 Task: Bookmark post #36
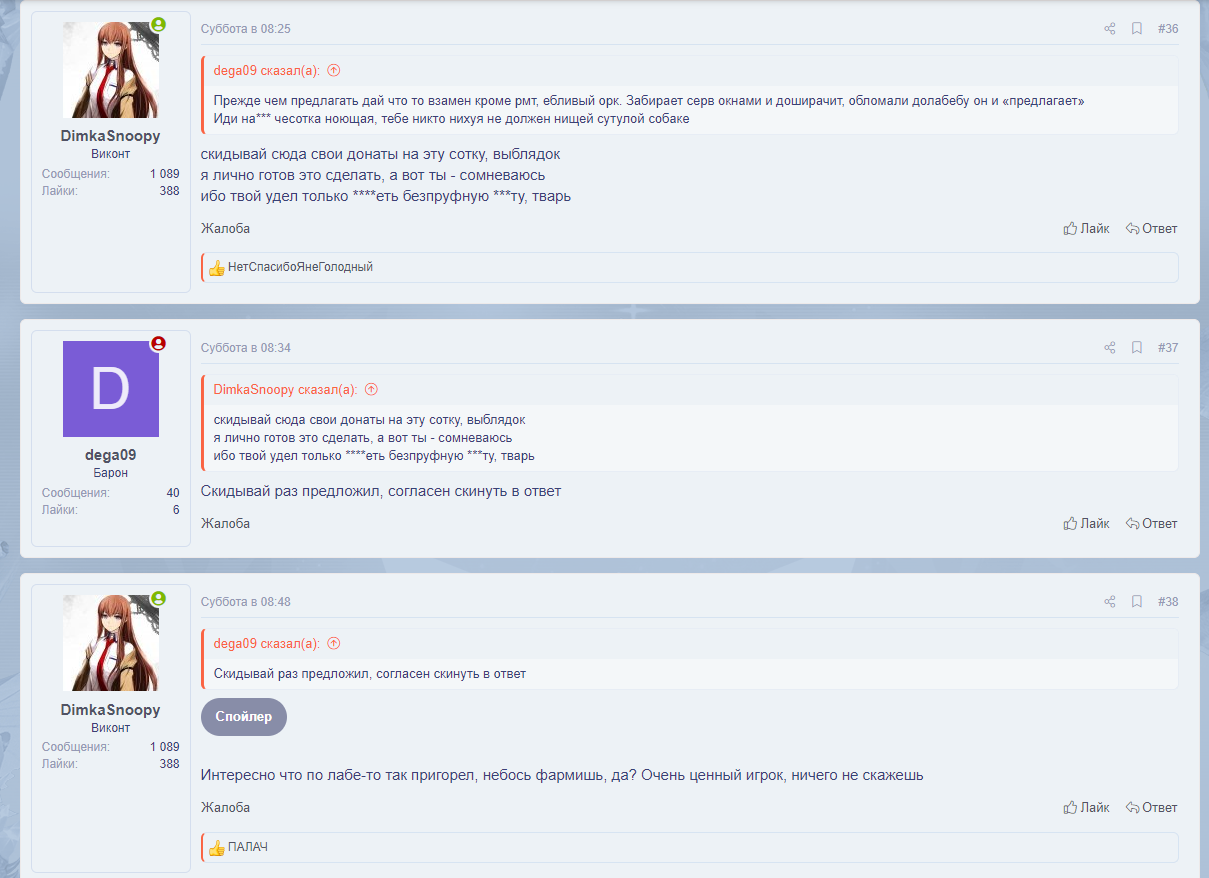tap(1137, 29)
